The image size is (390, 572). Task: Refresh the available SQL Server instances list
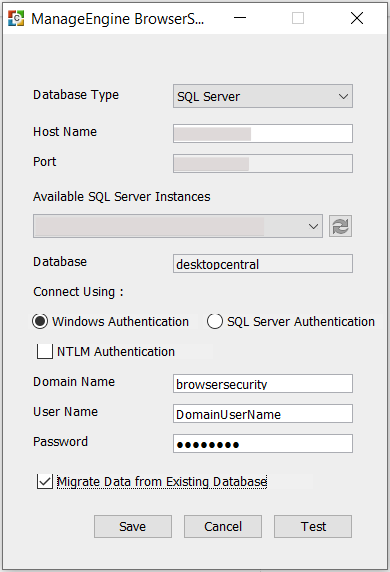[x=340, y=226]
